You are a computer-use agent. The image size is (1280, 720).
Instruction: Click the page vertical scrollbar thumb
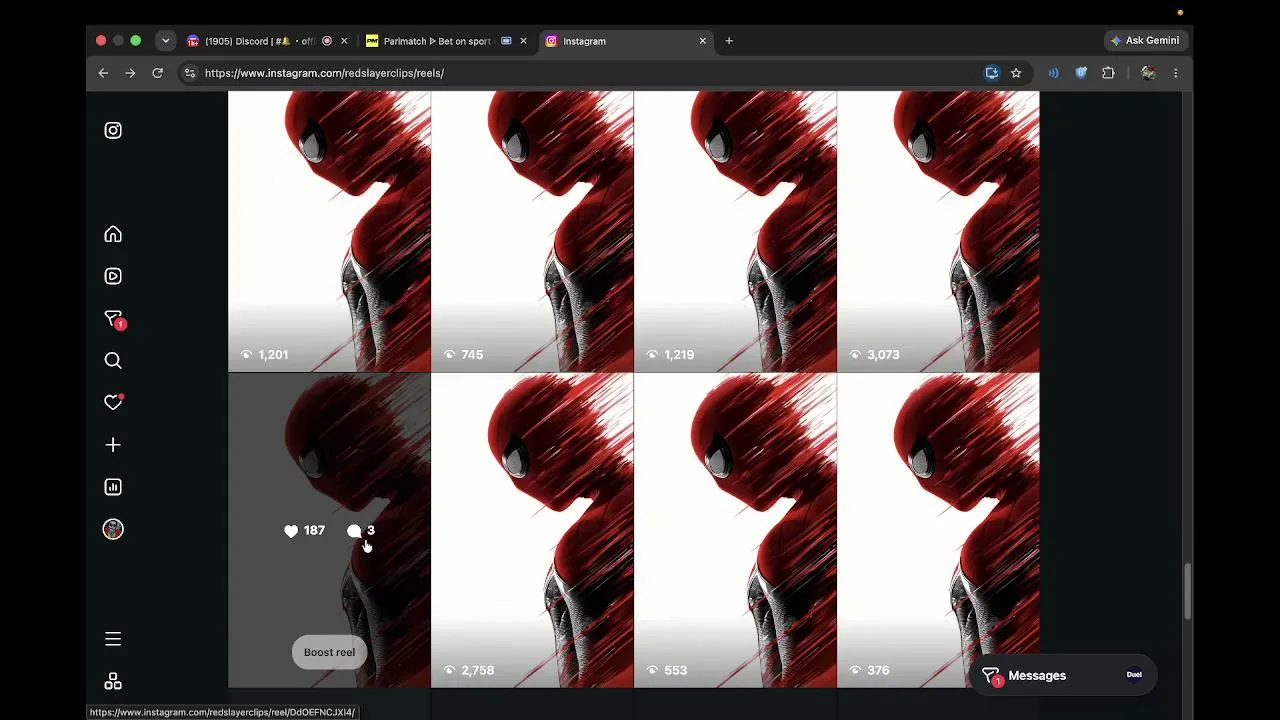(1187, 592)
